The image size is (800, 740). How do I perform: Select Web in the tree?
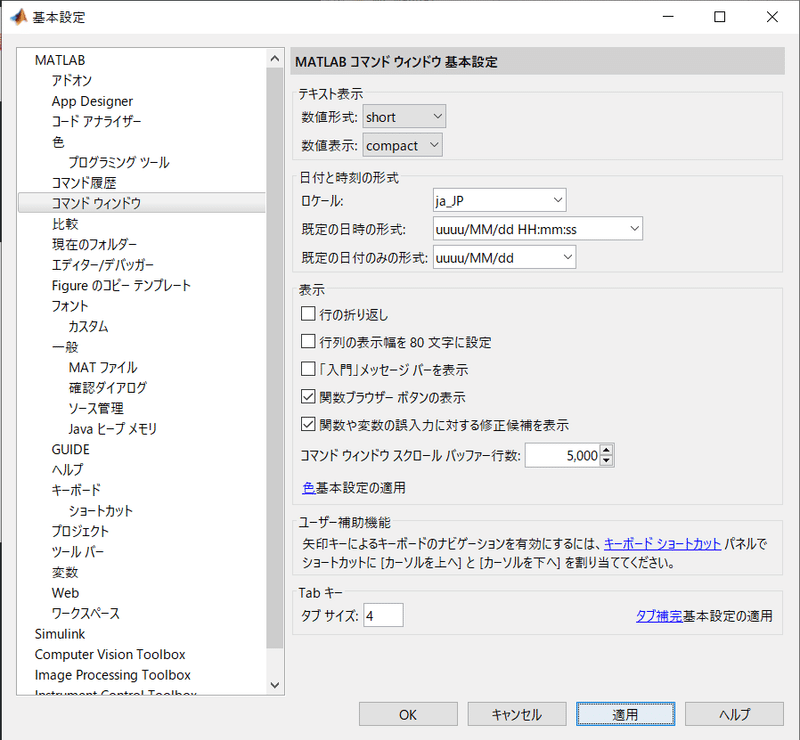pos(65,593)
